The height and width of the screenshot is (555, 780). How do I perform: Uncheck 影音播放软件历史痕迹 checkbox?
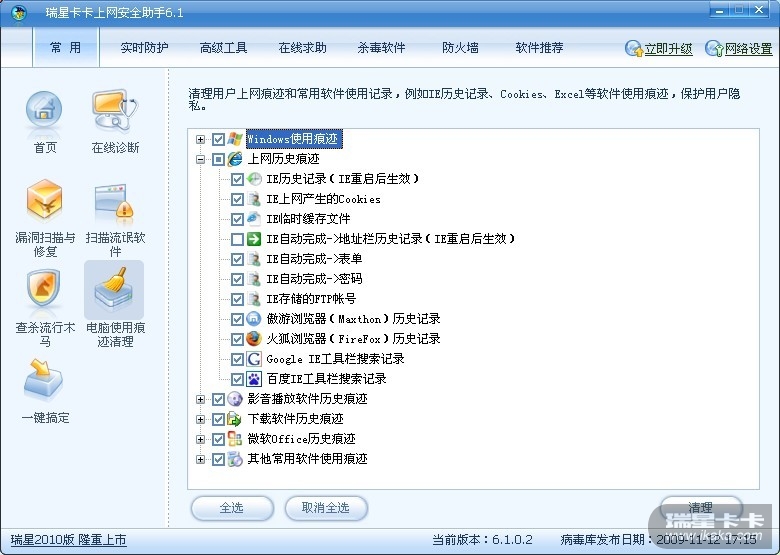[218, 398]
